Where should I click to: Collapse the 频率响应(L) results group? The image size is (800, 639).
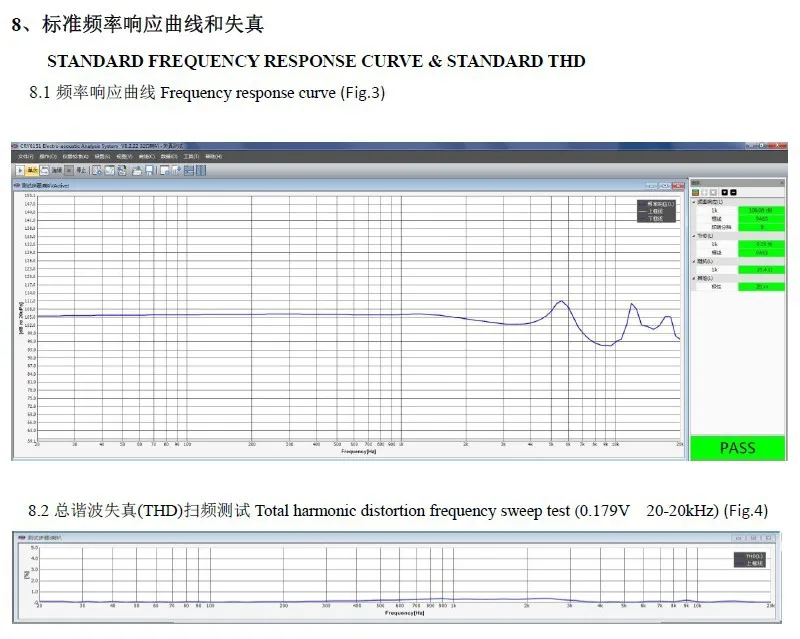[x=693, y=202]
